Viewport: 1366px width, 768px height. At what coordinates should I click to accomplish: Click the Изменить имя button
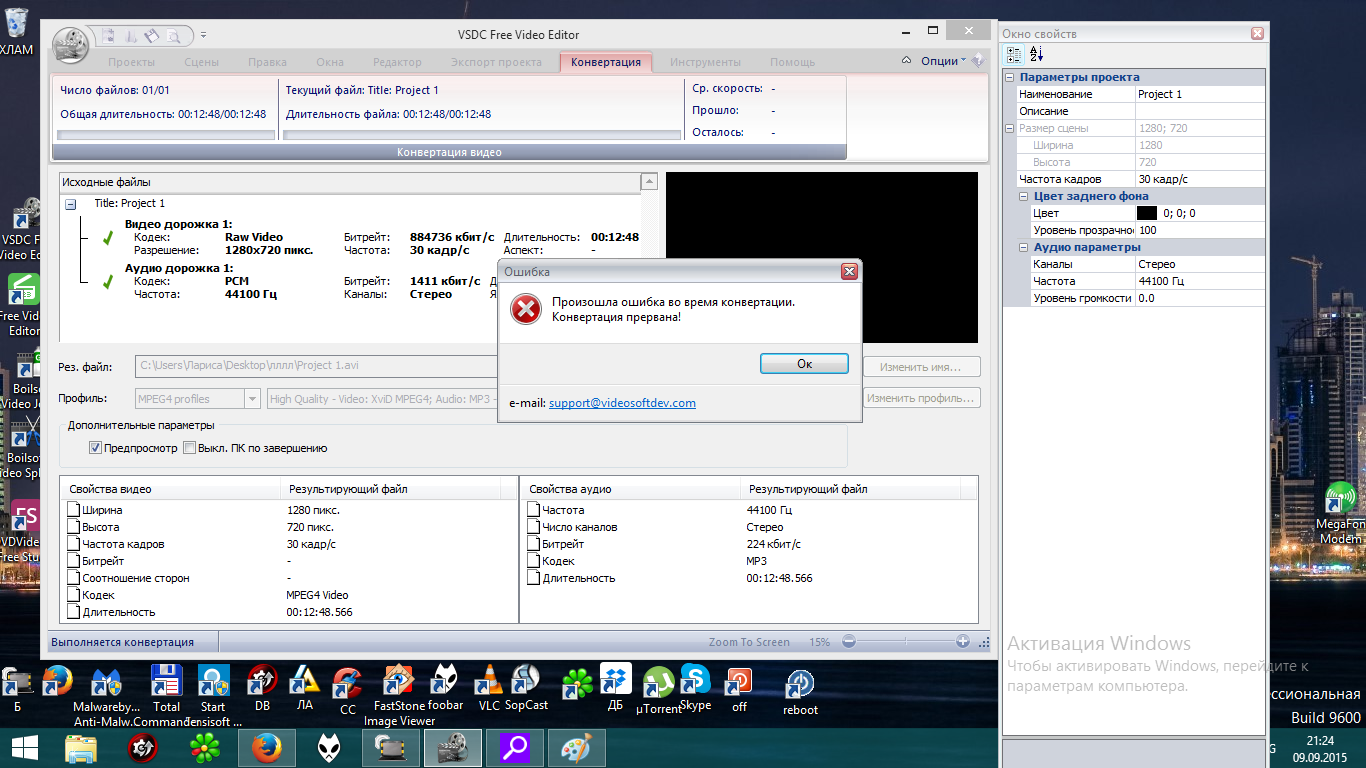coord(922,367)
